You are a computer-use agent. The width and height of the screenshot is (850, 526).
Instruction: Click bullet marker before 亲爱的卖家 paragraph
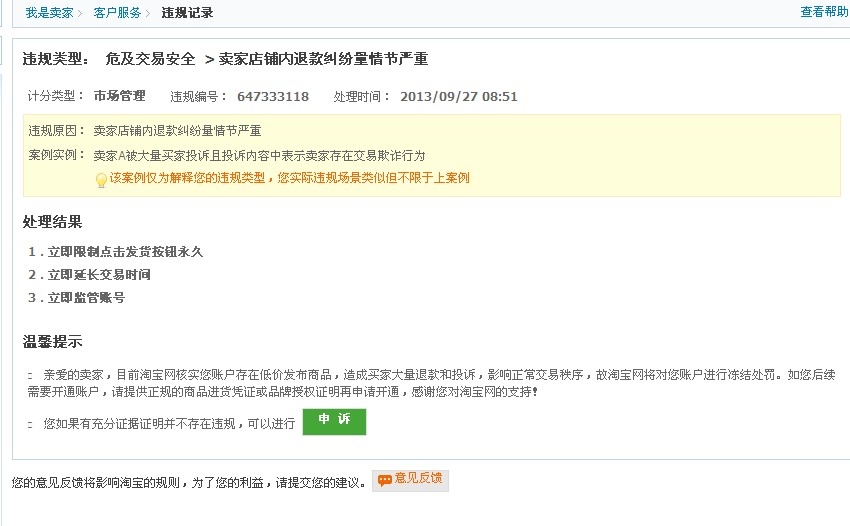point(31,374)
